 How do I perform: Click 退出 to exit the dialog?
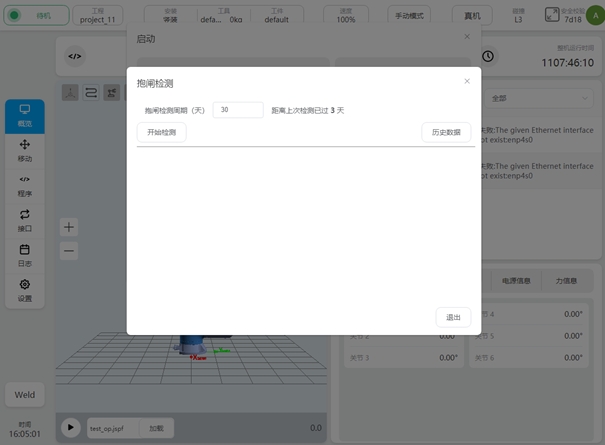click(453, 317)
